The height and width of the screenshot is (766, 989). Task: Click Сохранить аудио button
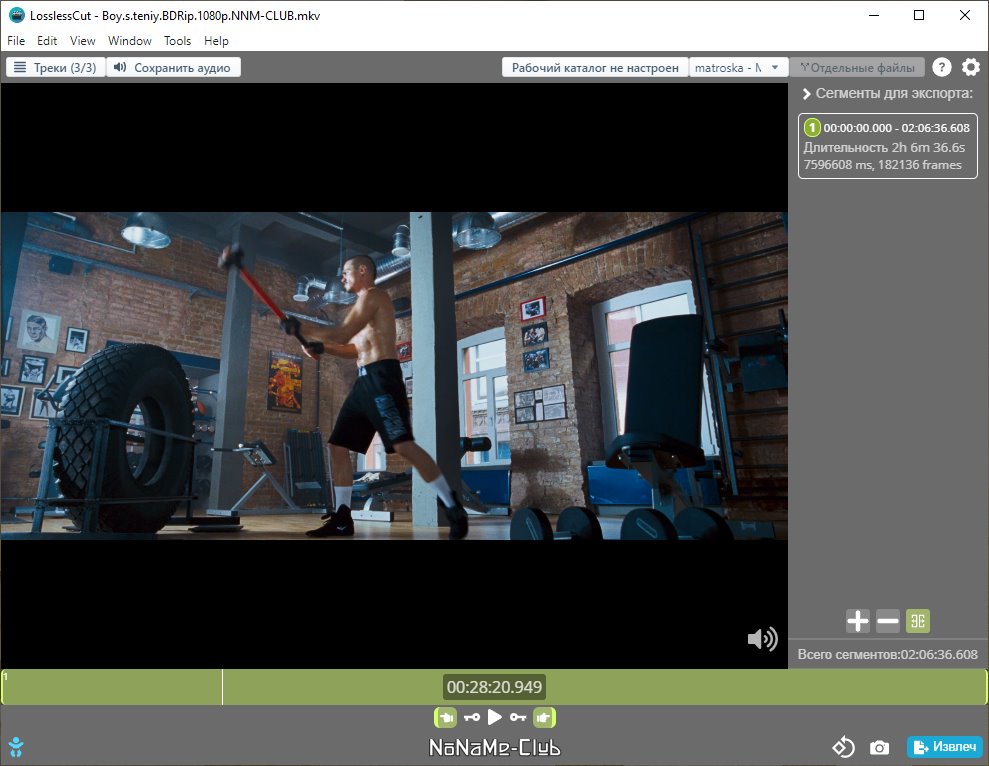173,68
